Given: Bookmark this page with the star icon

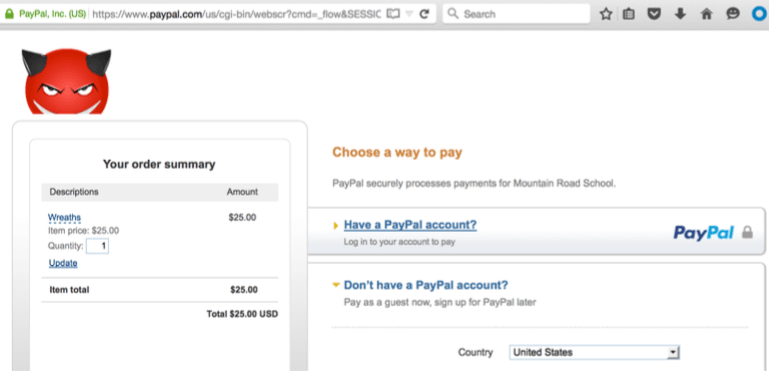Looking at the screenshot, I should 606,14.
